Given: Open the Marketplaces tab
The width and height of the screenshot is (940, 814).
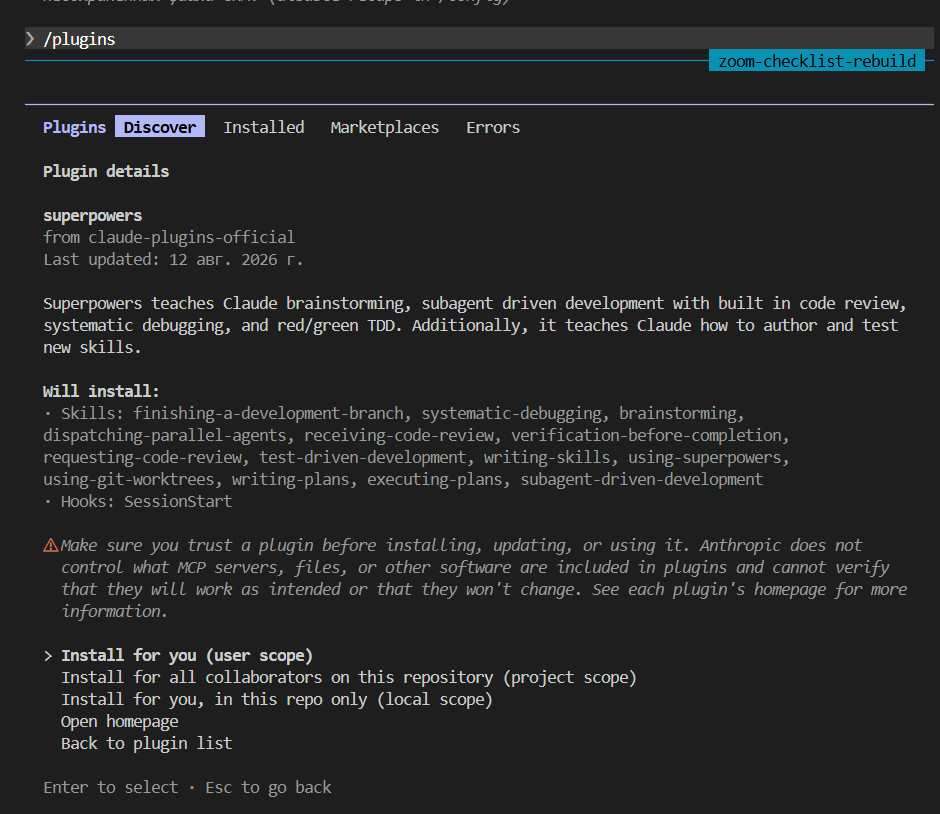Looking at the screenshot, I should point(384,128).
